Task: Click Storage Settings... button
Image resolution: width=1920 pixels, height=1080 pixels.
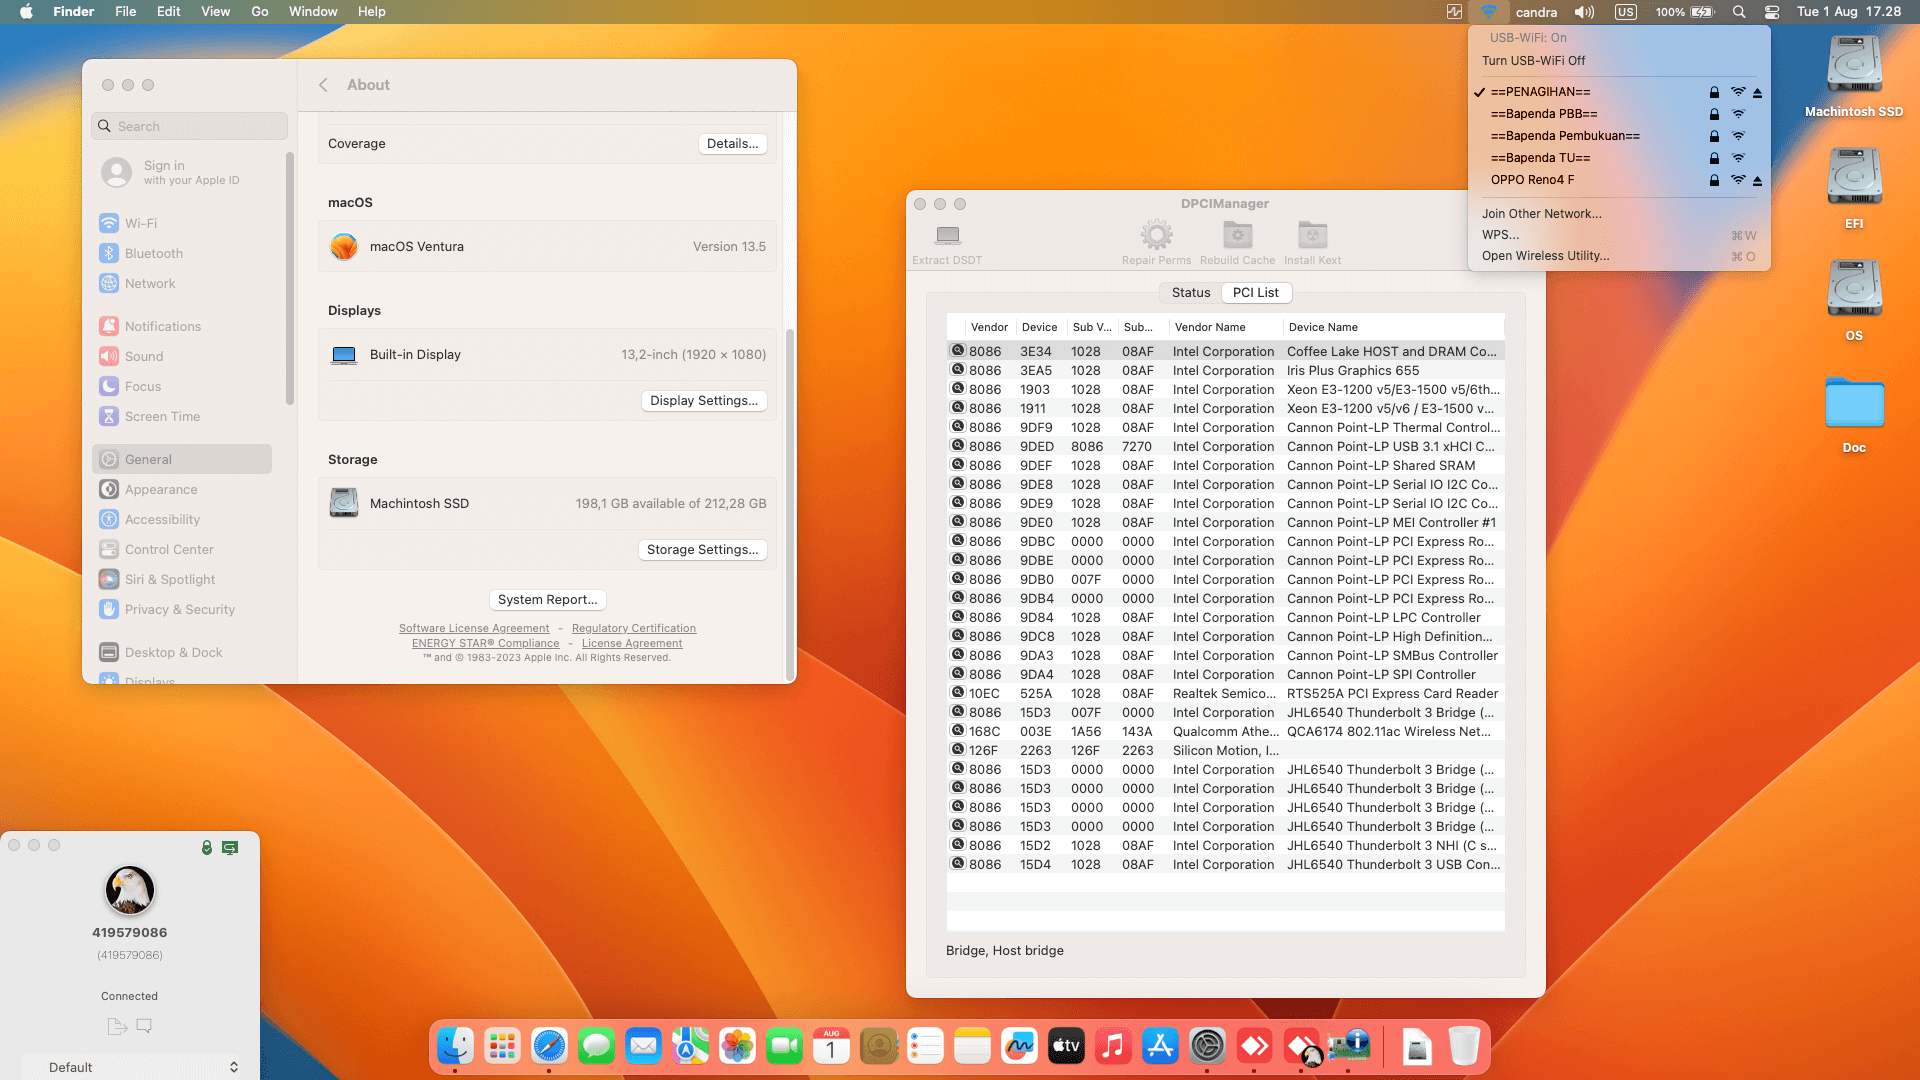Action: (702, 549)
